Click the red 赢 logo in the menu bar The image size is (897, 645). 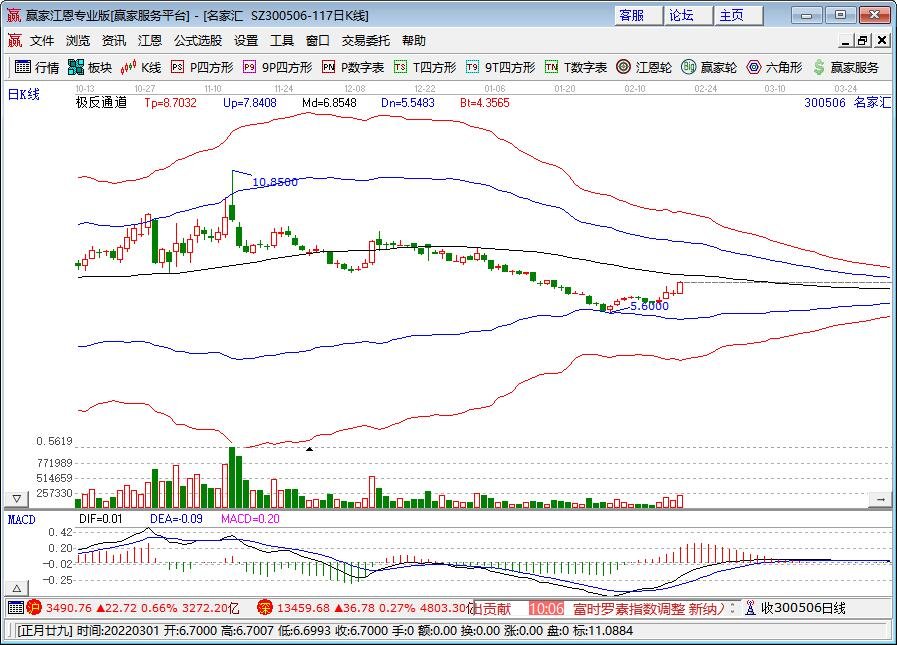tap(14, 41)
